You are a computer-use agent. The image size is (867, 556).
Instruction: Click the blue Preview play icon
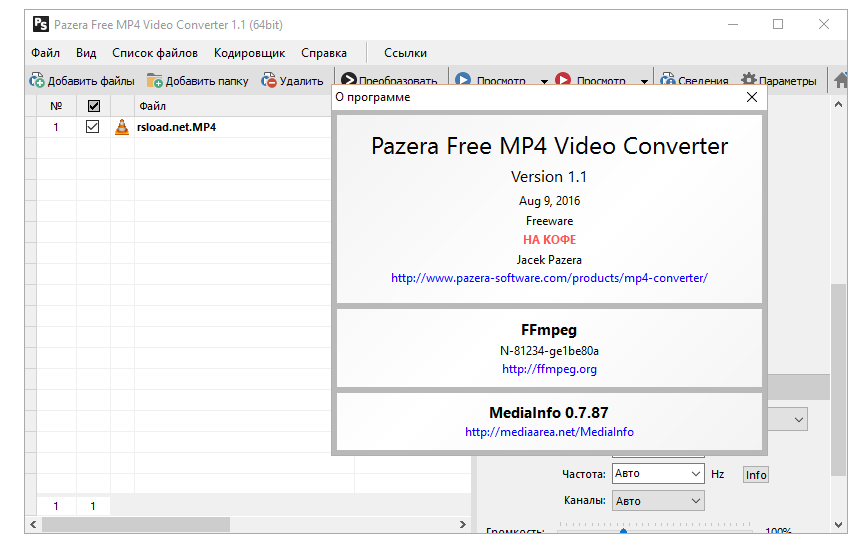(463, 78)
